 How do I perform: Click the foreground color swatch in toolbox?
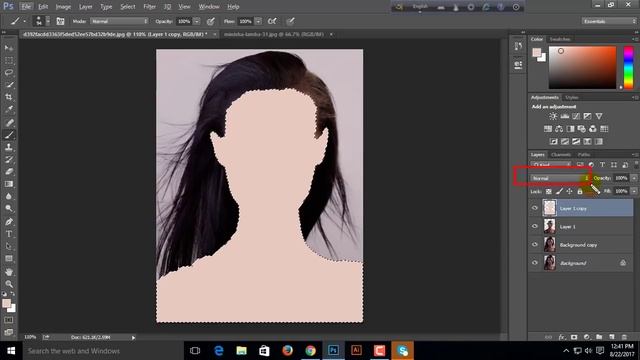click(x=6, y=303)
